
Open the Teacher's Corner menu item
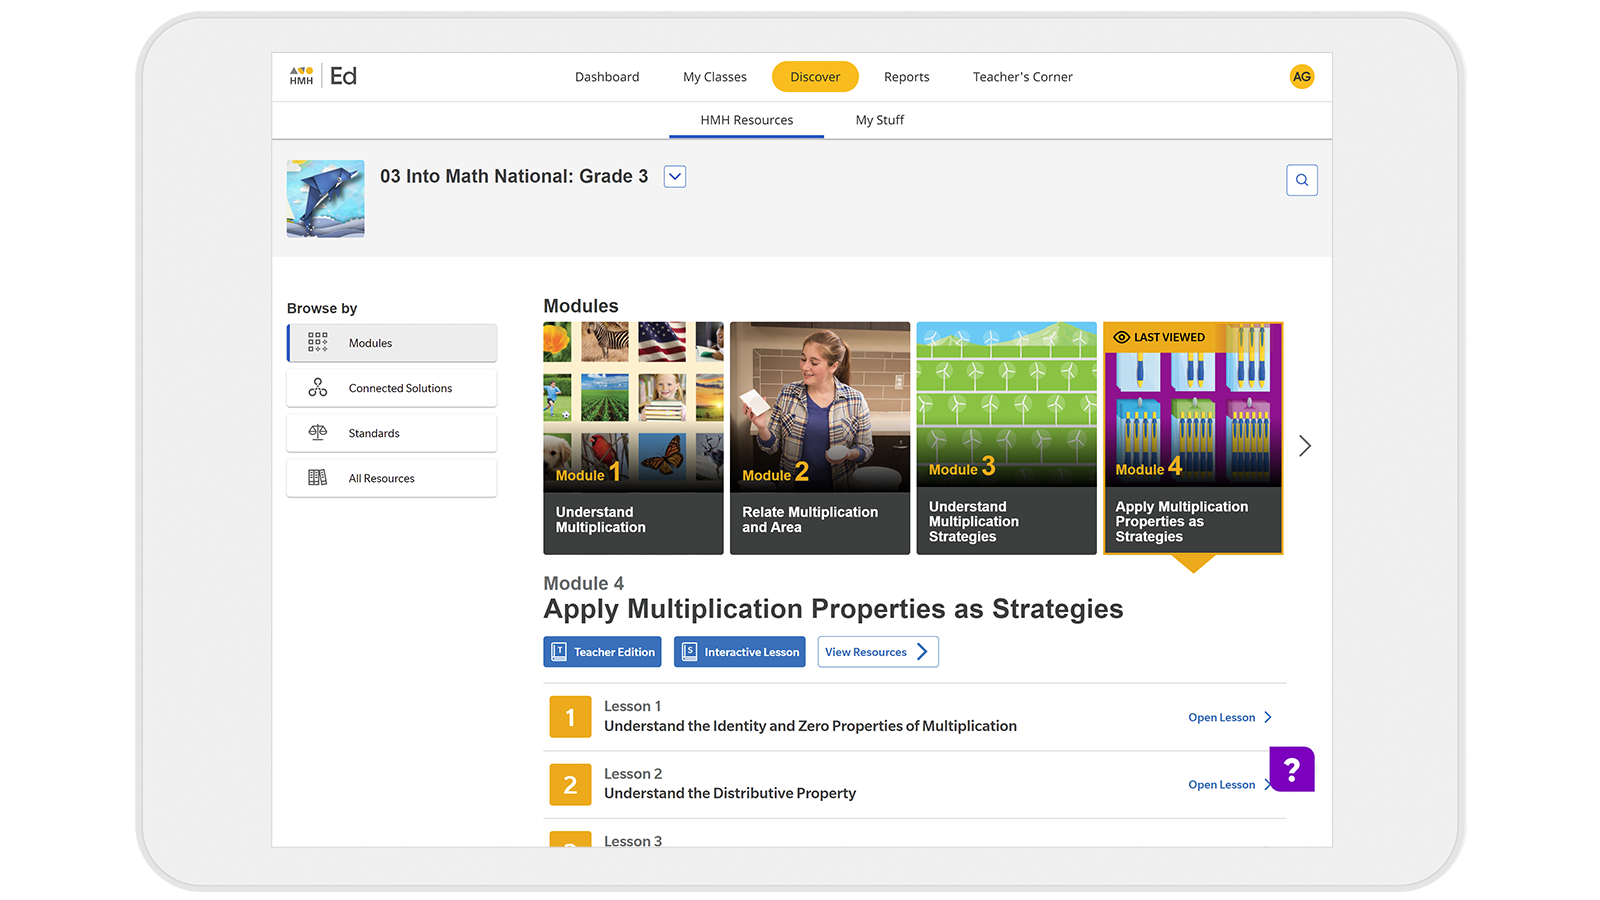[1022, 76]
